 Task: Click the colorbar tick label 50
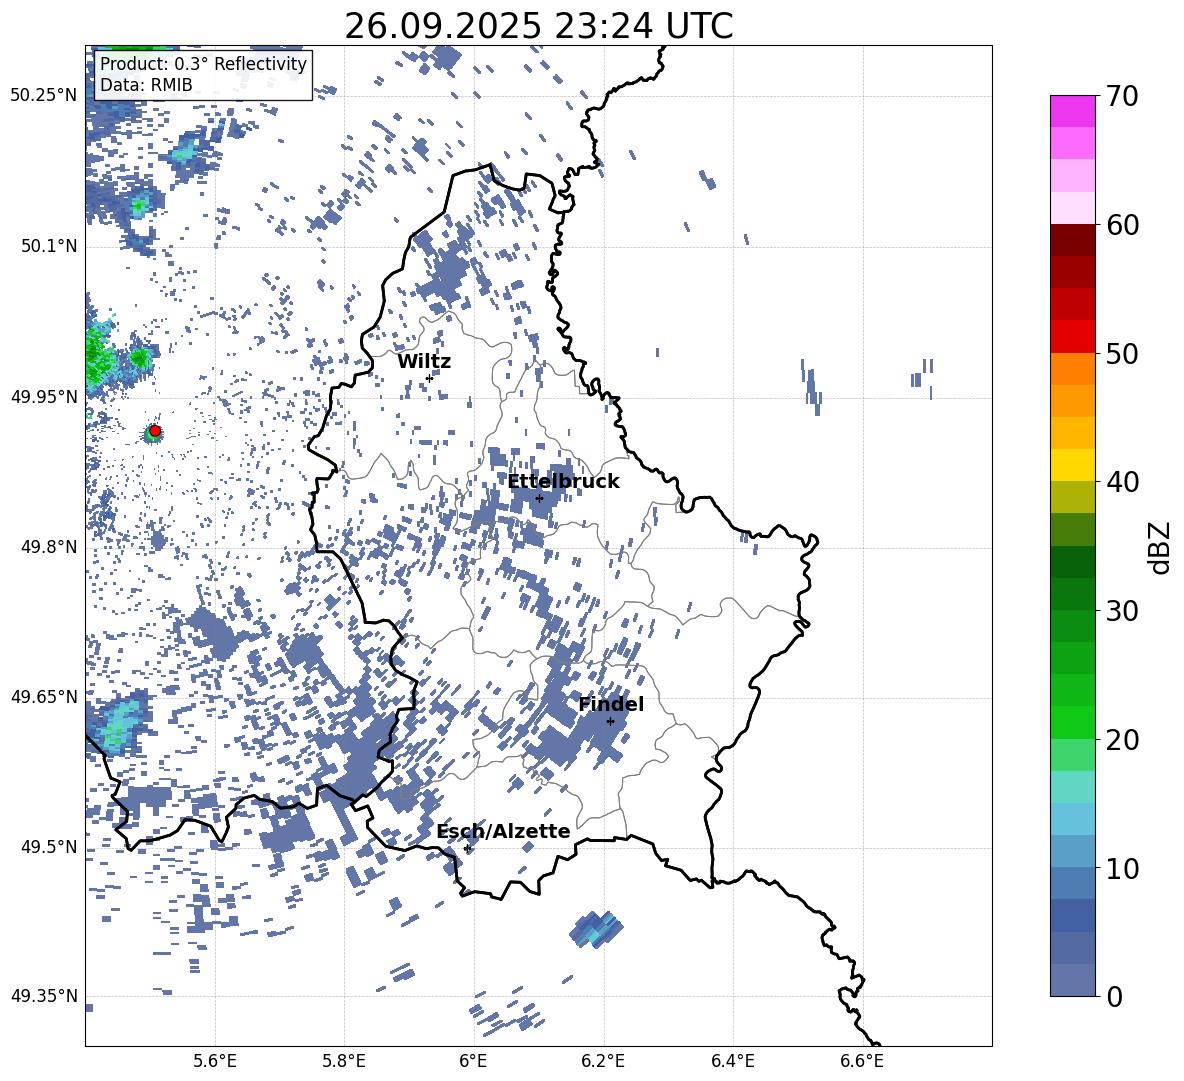1122,353
